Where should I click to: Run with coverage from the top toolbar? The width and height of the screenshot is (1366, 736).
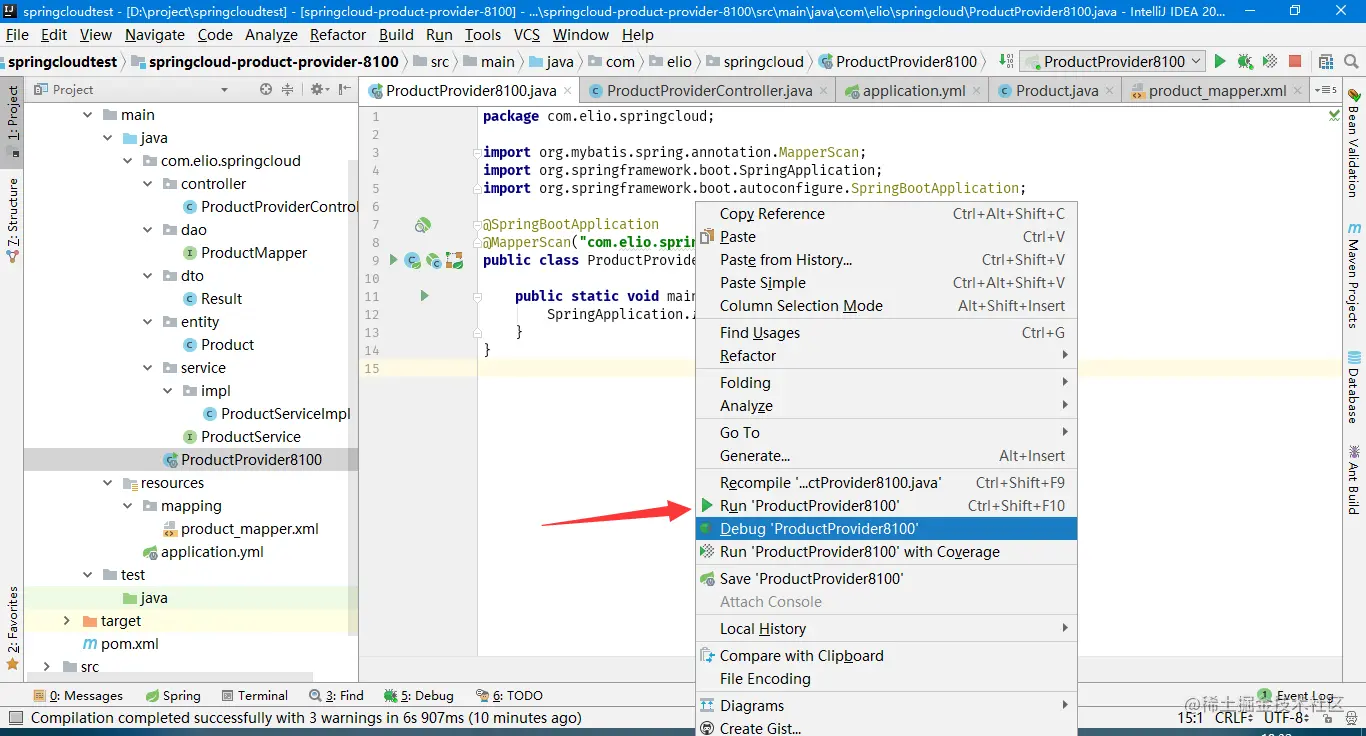tap(1270, 62)
